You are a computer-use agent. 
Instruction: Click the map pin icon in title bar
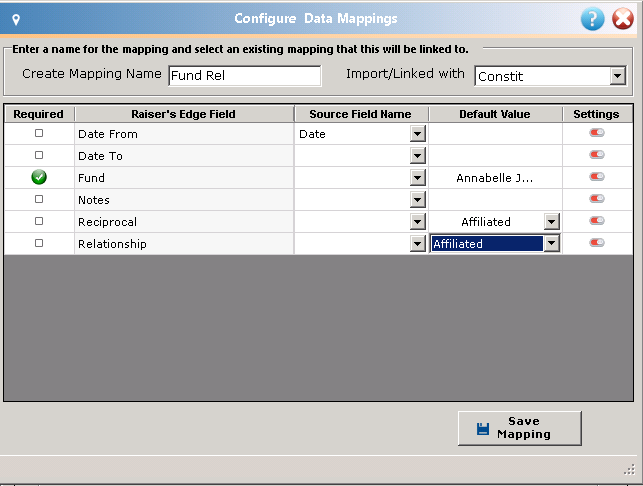click(16, 19)
